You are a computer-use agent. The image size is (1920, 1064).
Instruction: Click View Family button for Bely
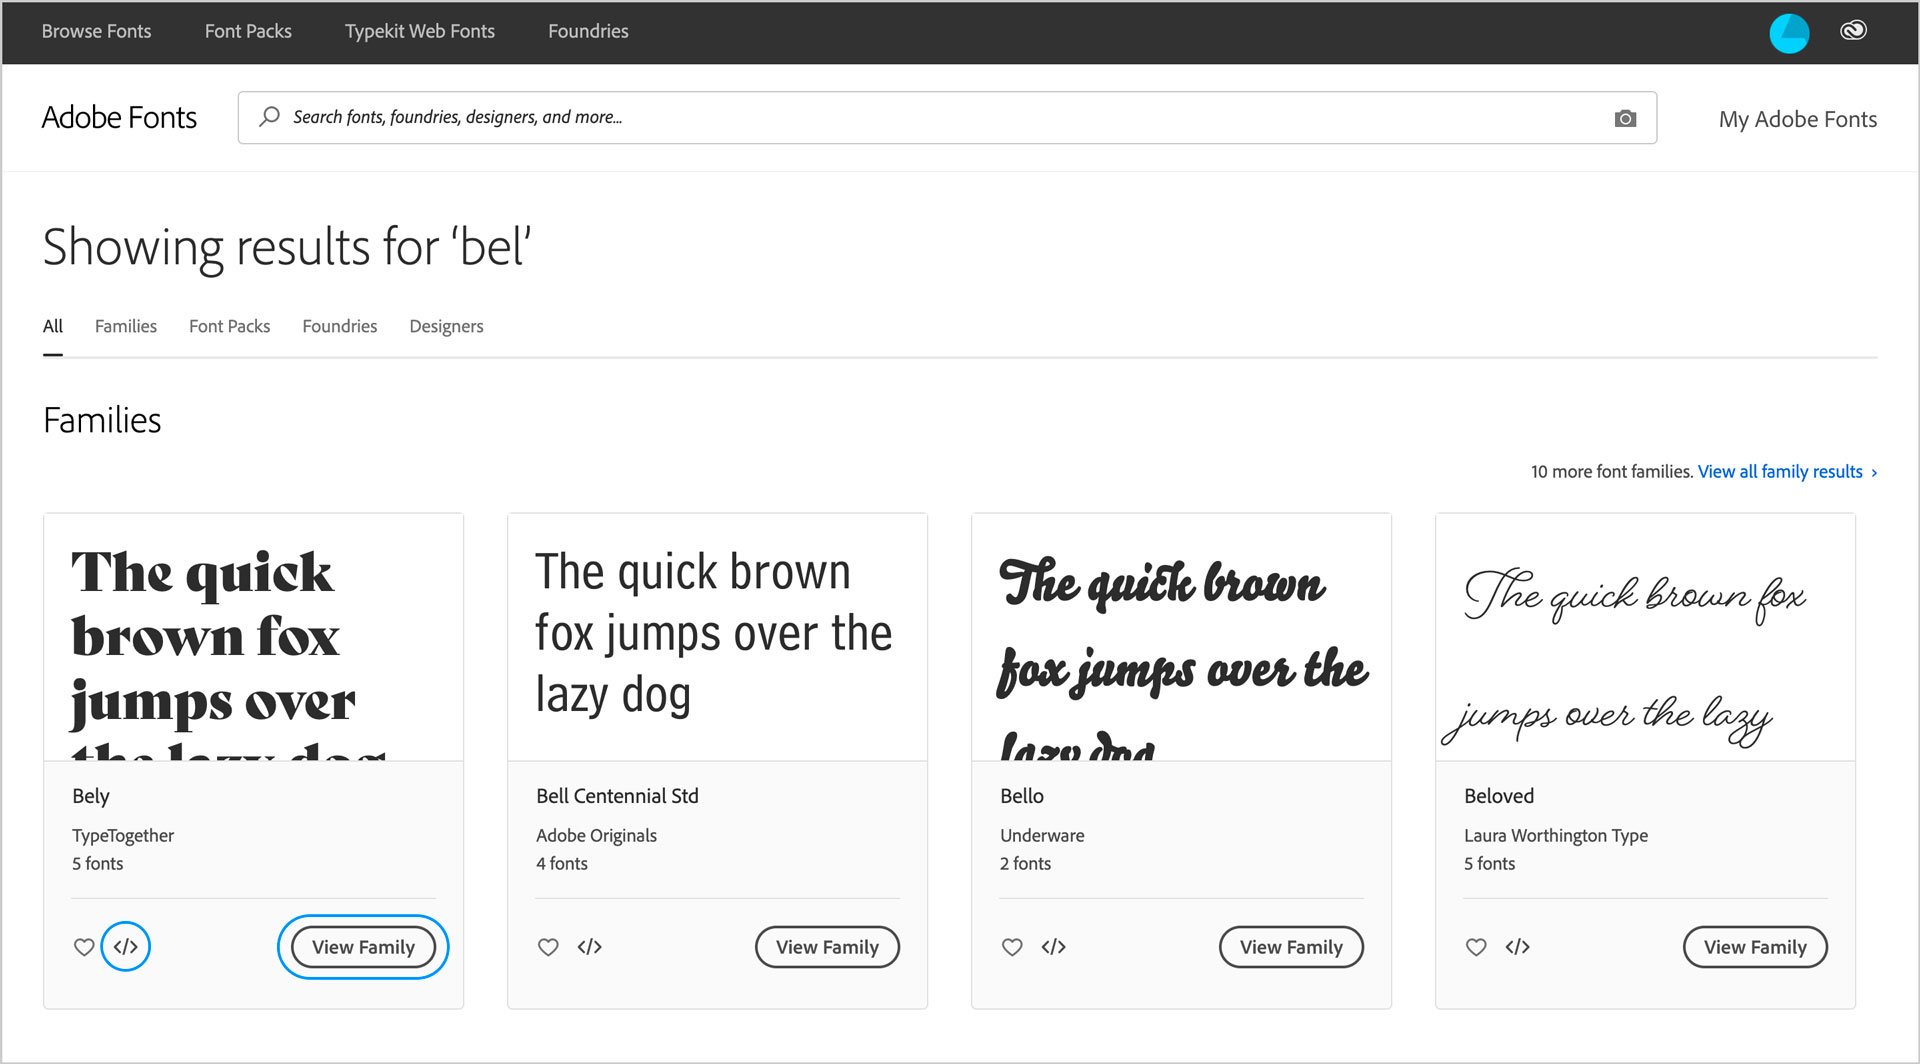363,947
